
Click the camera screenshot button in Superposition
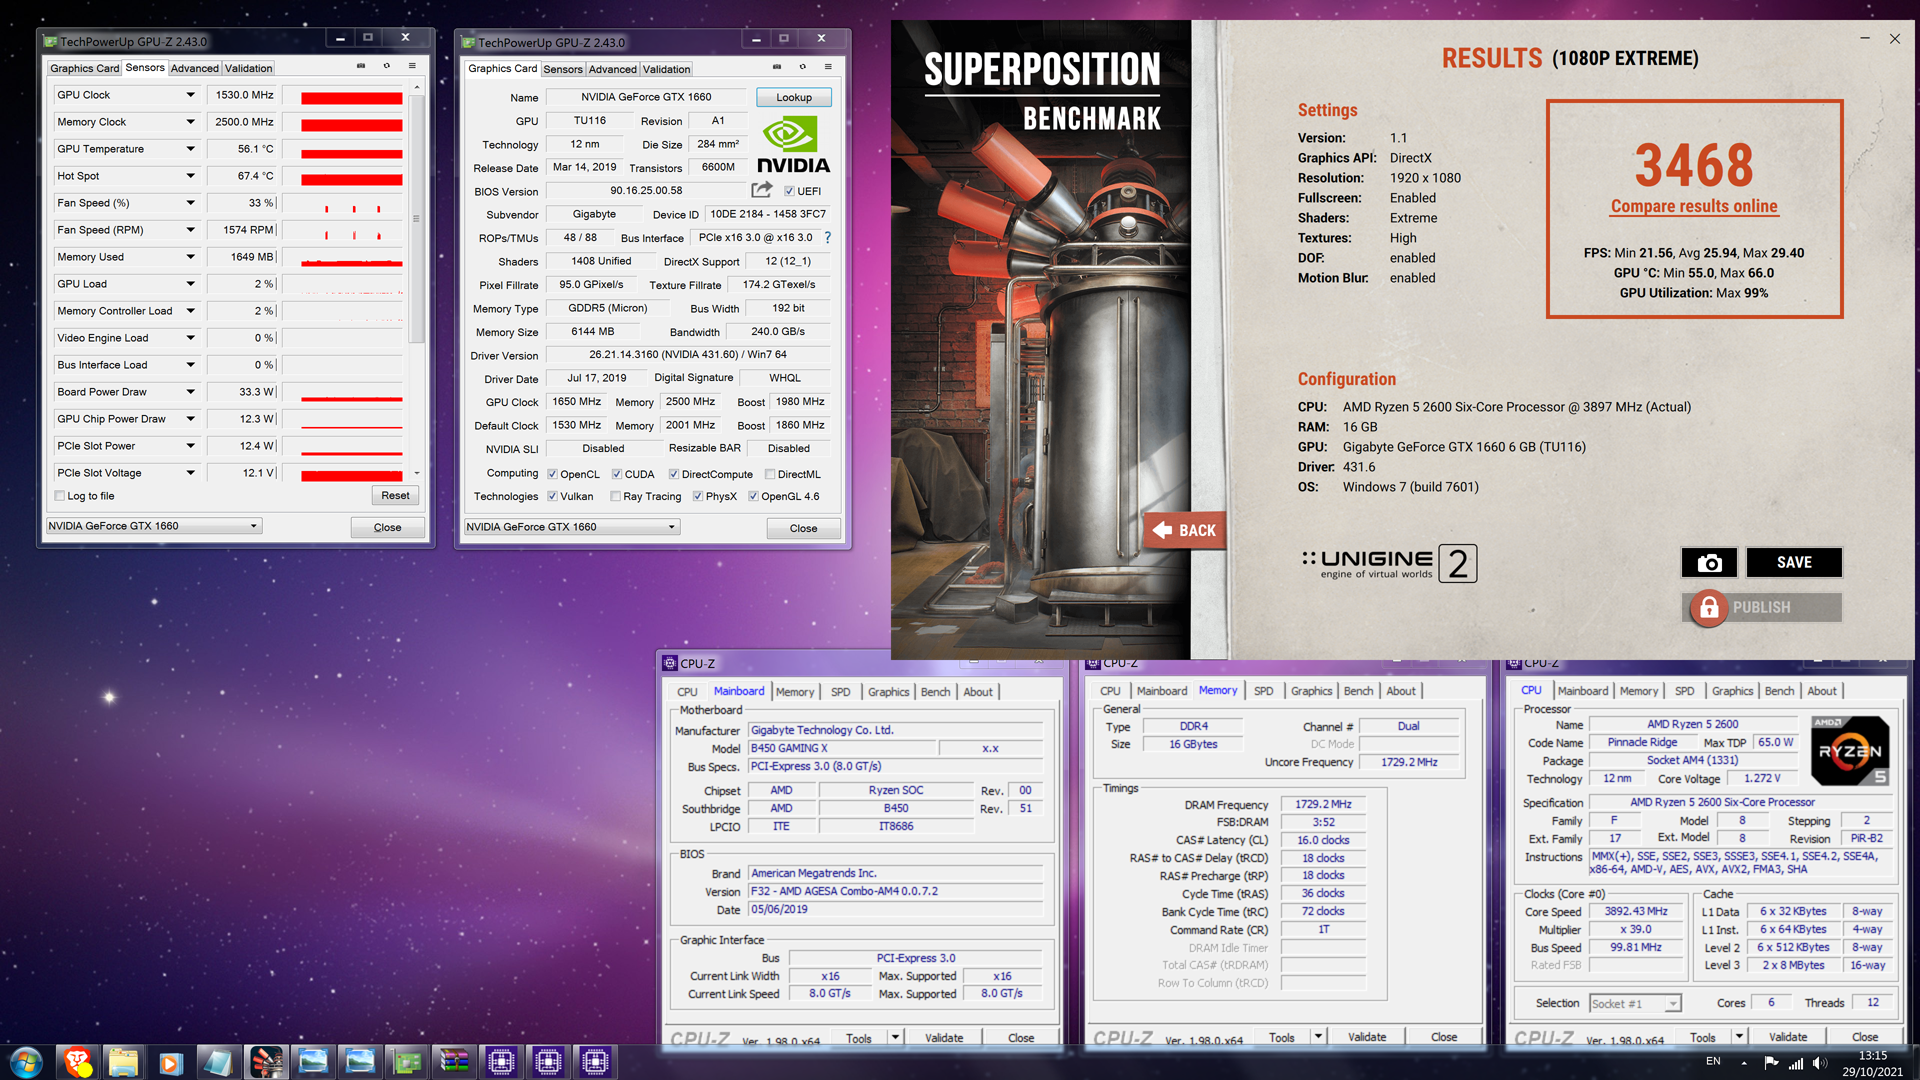[x=1710, y=563]
